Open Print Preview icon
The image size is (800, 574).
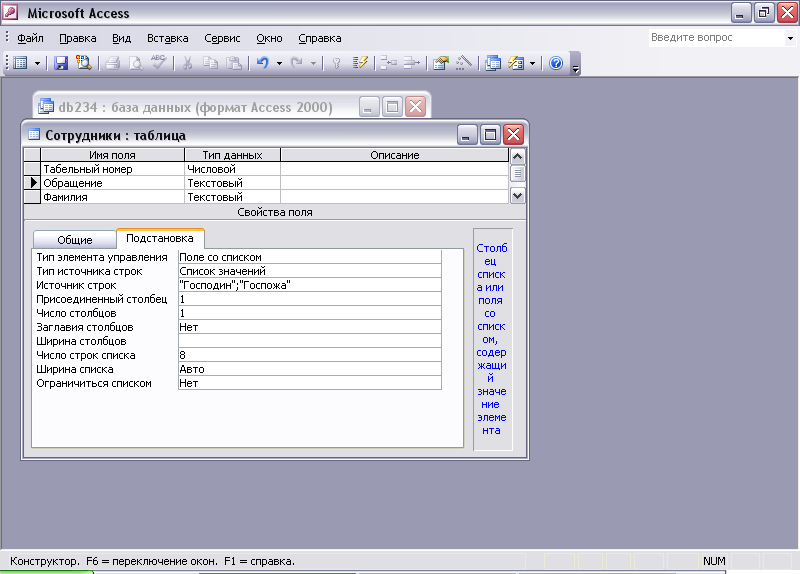tap(136, 63)
